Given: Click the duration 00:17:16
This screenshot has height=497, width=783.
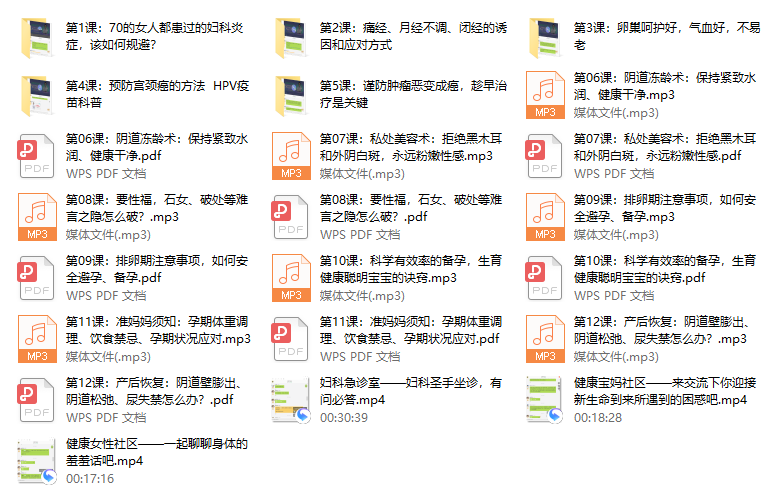Looking at the screenshot, I should tap(90, 479).
